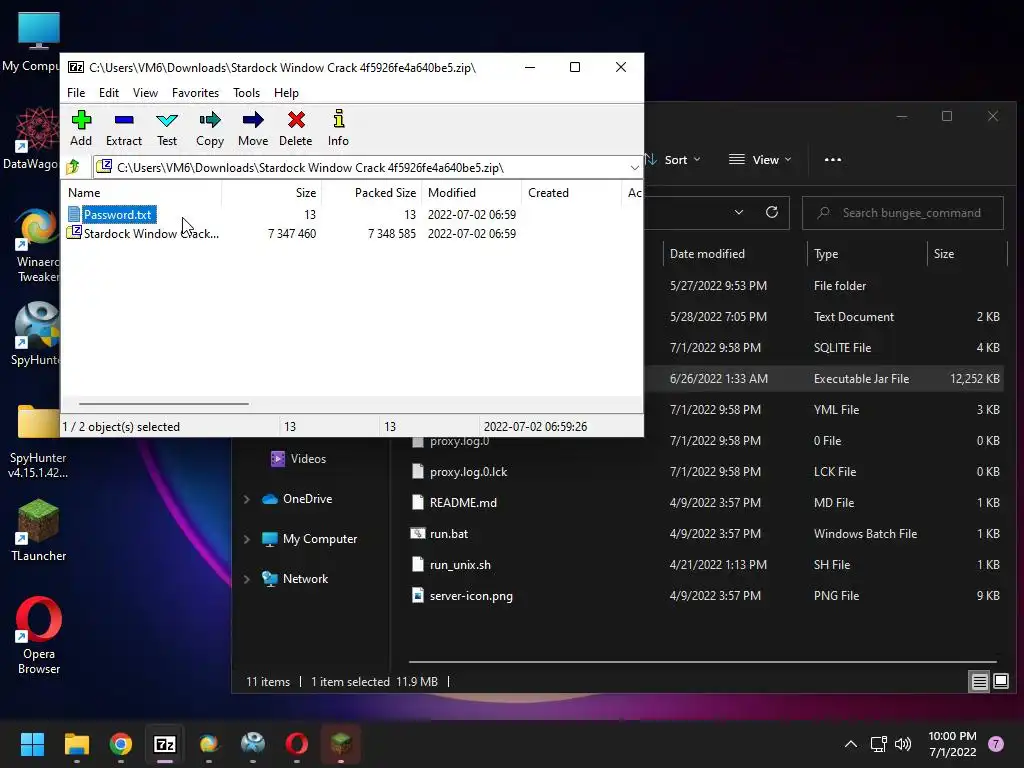
Task: Click the Extract toolbar icon
Action: (x=123, y=128)
